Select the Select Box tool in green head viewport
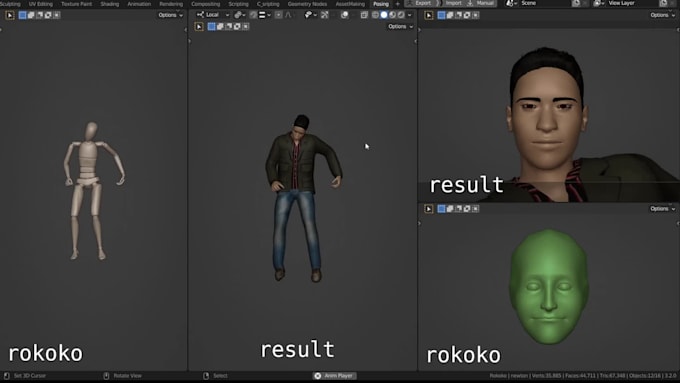 tap(429, 209)
